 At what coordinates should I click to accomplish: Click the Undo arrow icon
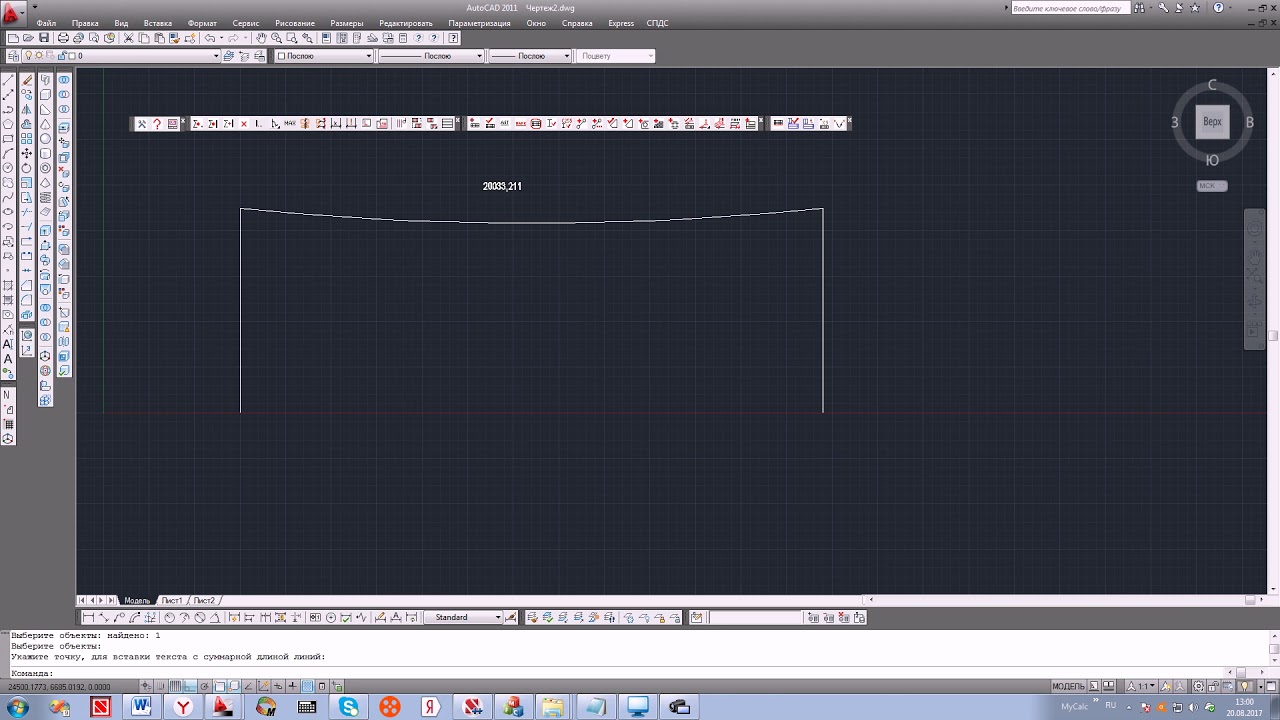tap(209, 38)
